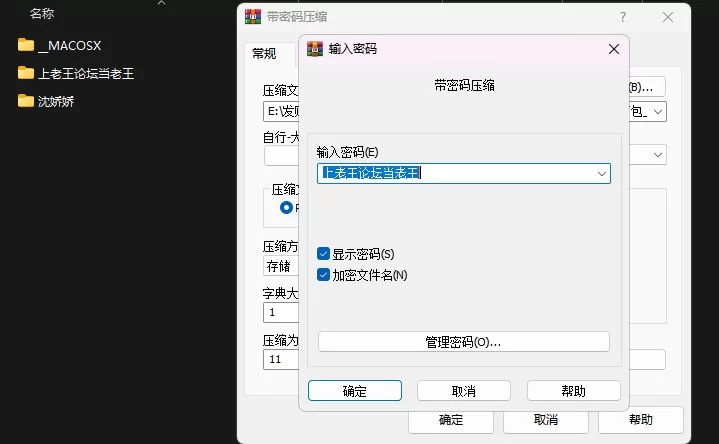Open the archive name dropdown in the background dialog
The image size is (719, 444).
pos(657,112)
